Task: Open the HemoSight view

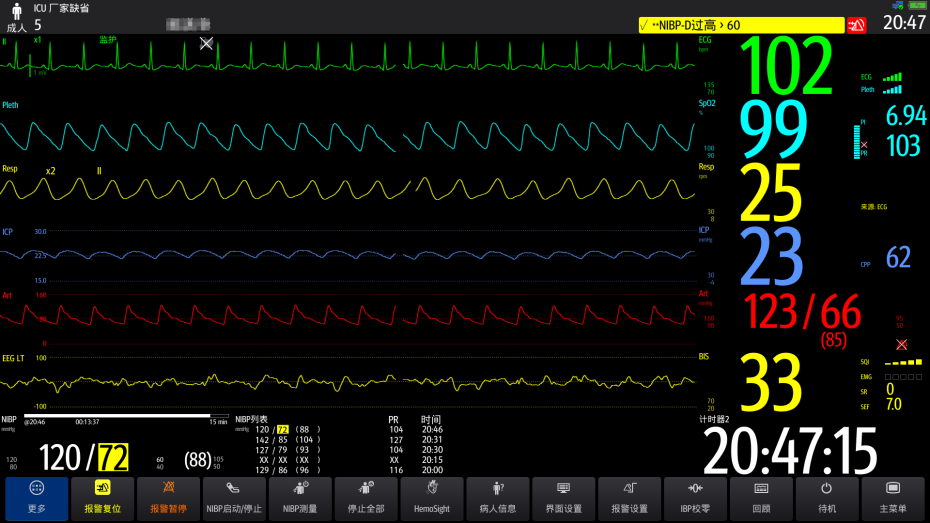Action: tap(432, 499)
